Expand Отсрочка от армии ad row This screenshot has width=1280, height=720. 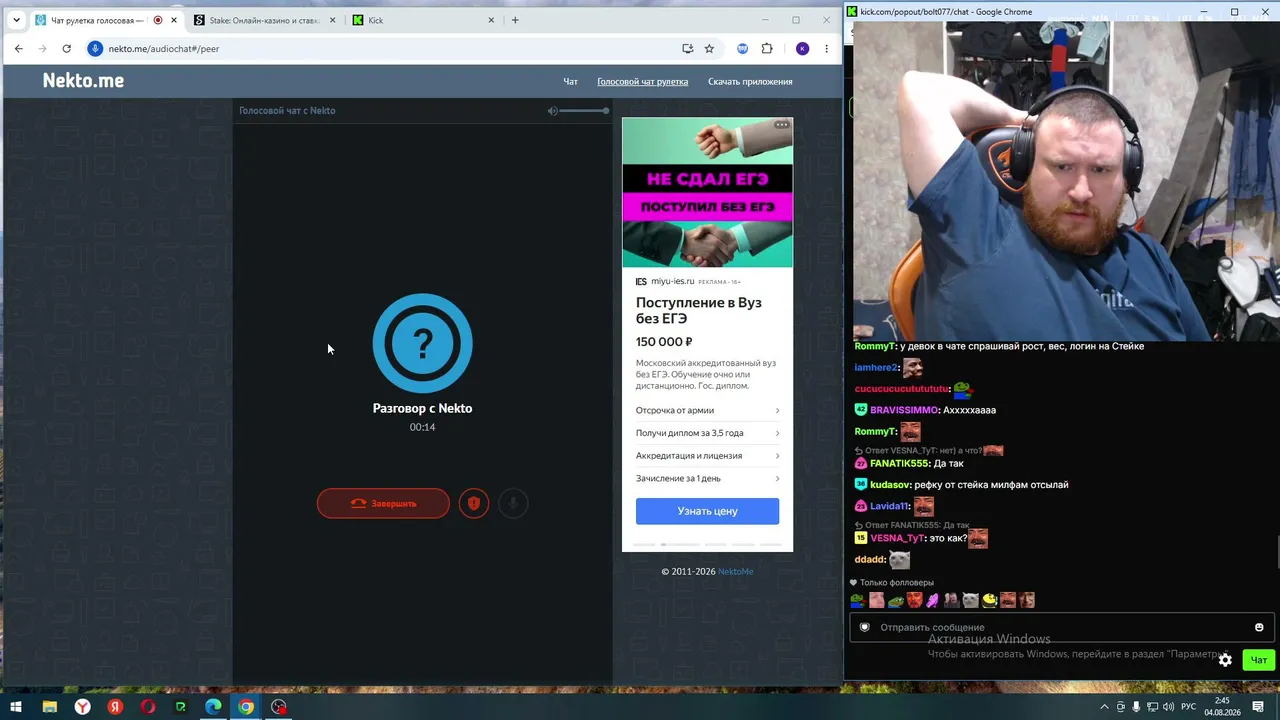[707, 410]
